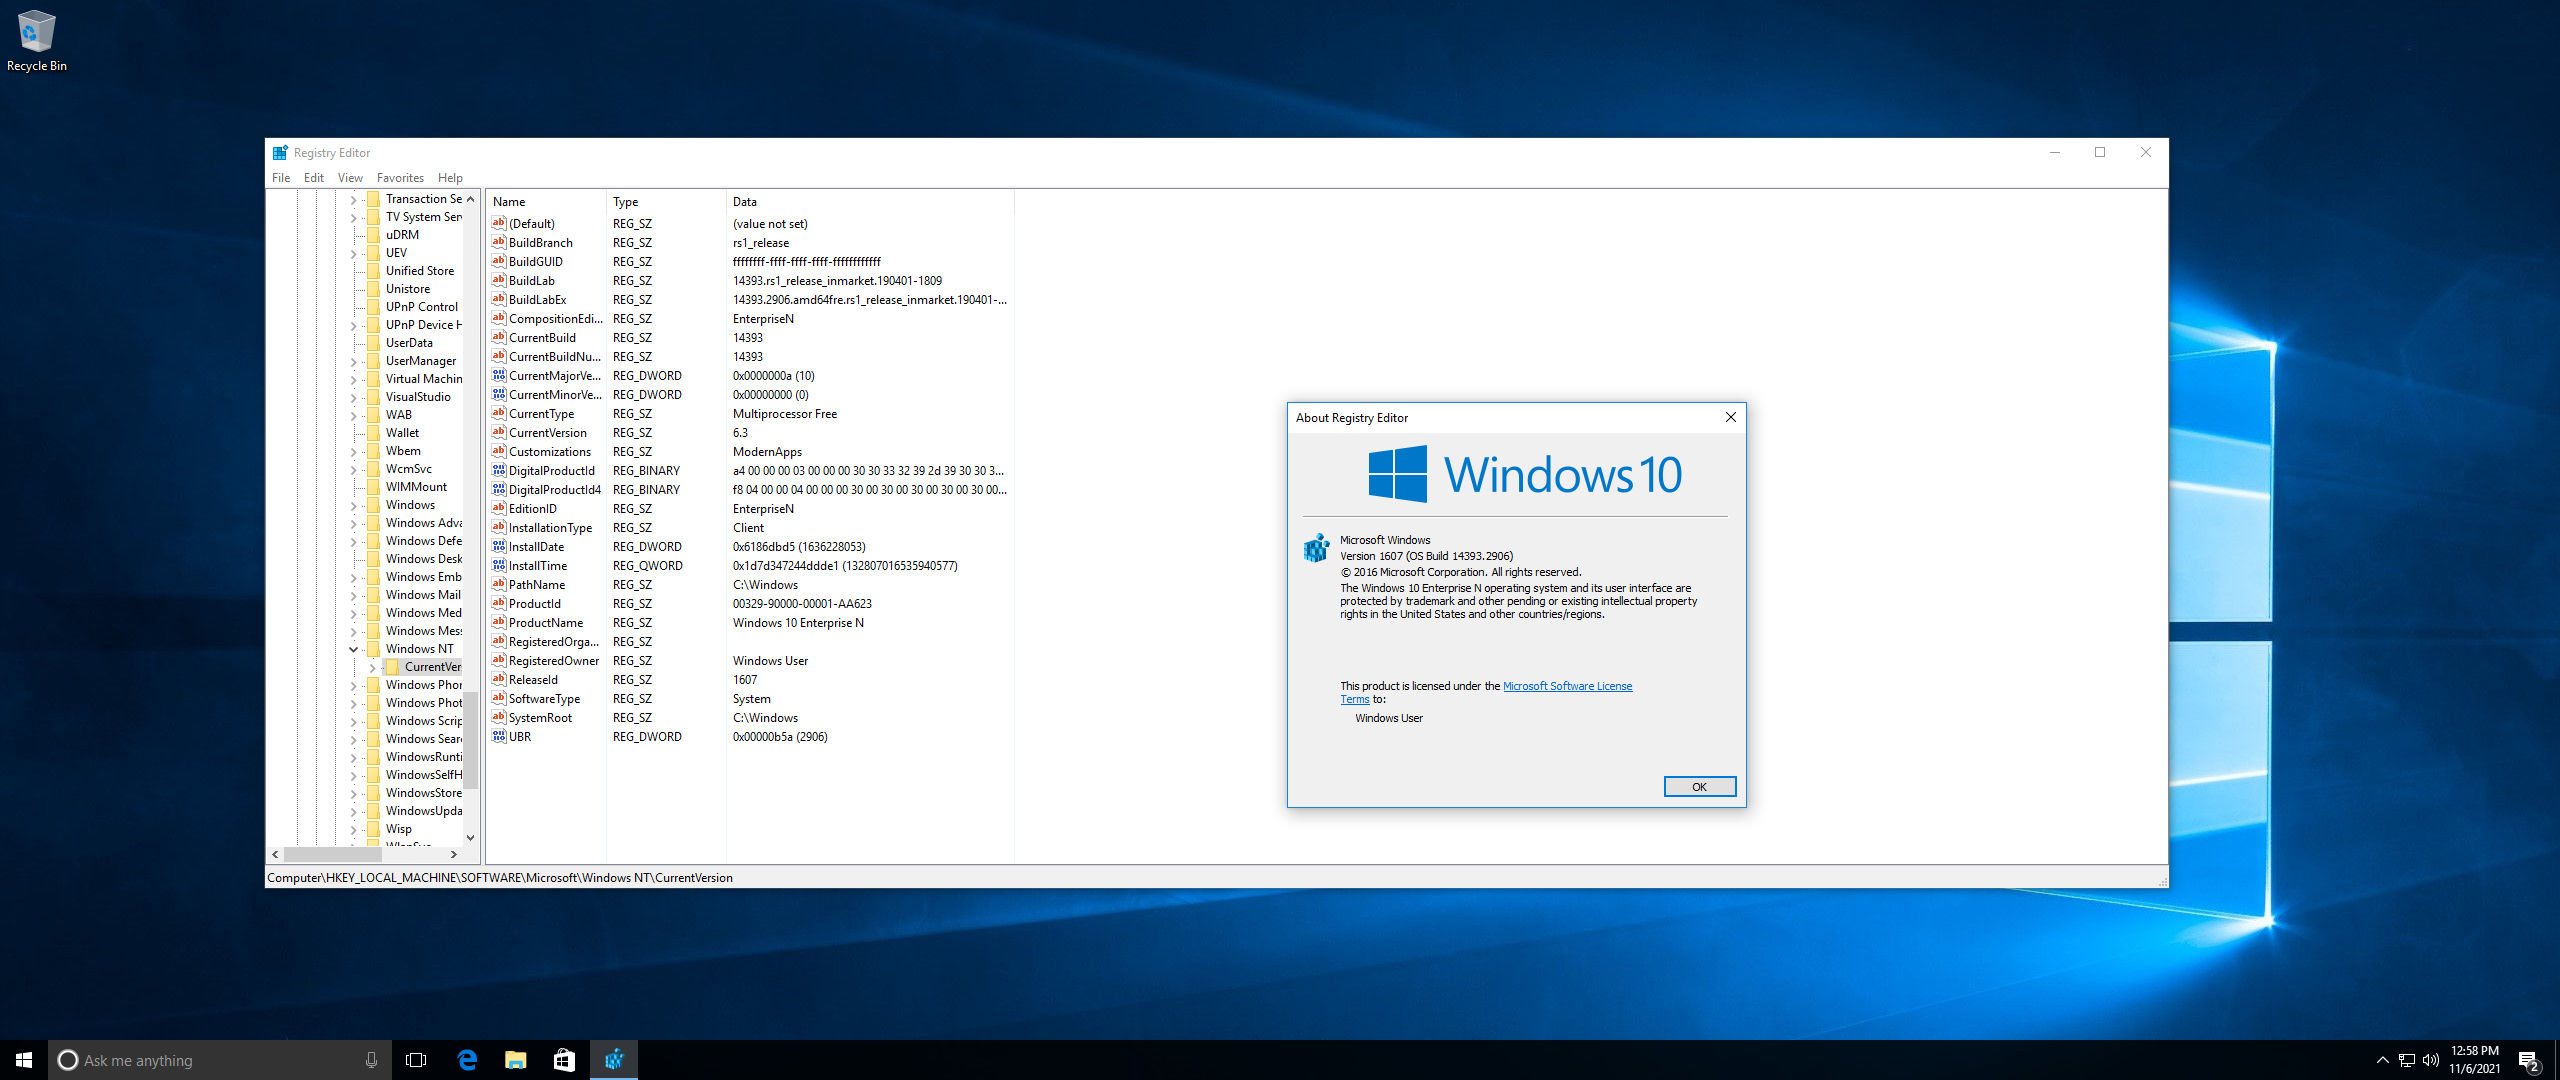The height and width of the screenshot is (1080, 2560).
Task: Expand the Wbem tree node
Action: [353, 451]
